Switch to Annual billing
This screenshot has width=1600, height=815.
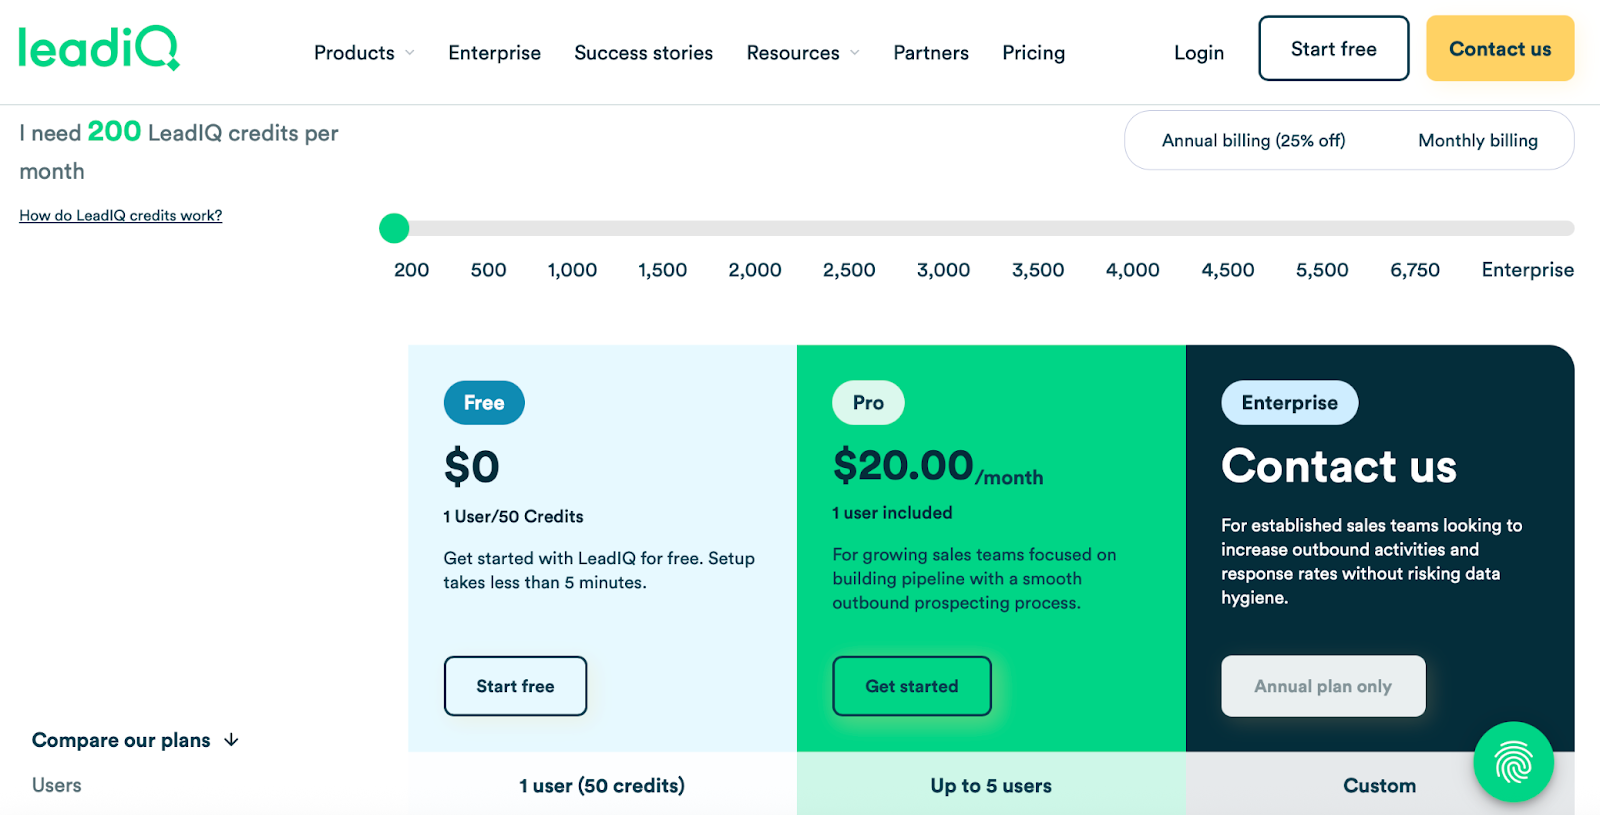click(1252, 140)
